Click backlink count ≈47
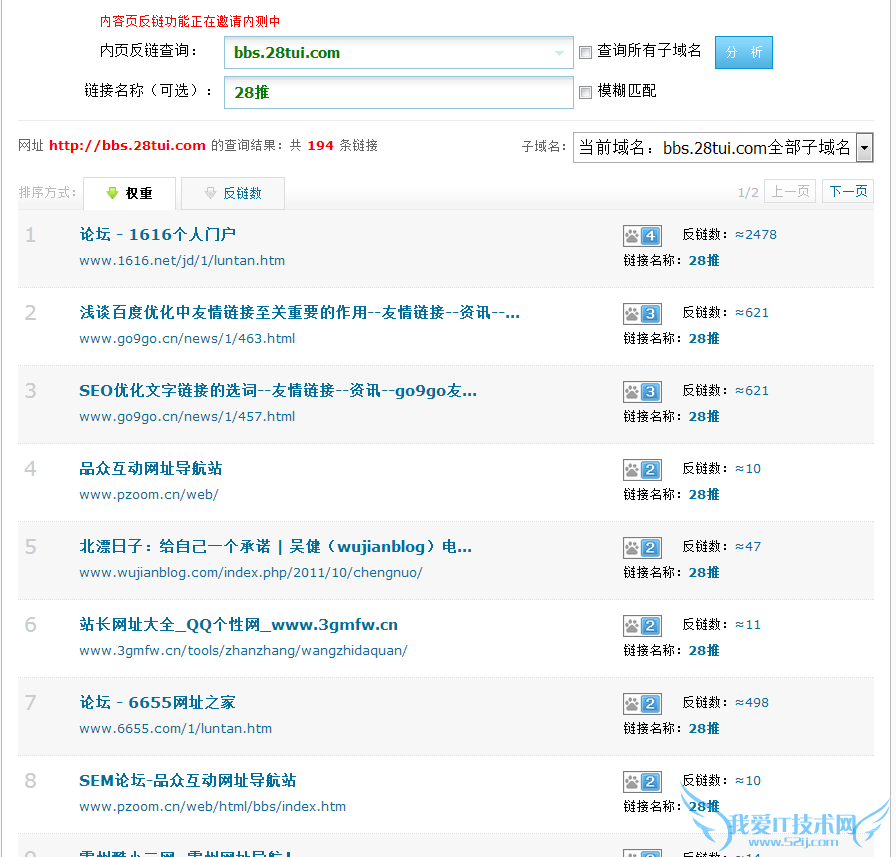 pos(747,547)
